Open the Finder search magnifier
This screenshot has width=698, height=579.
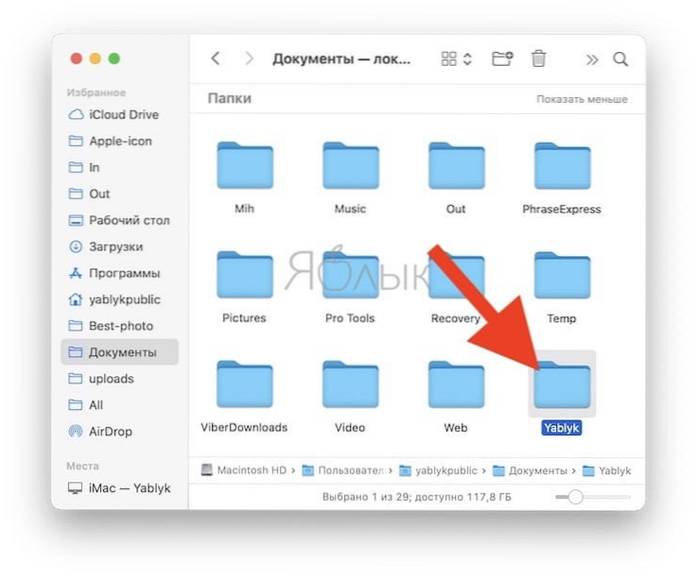coord(621,59)
